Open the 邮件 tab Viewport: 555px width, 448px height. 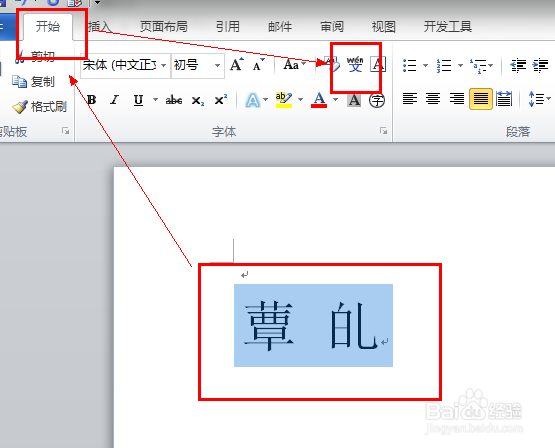click(280, 27)
